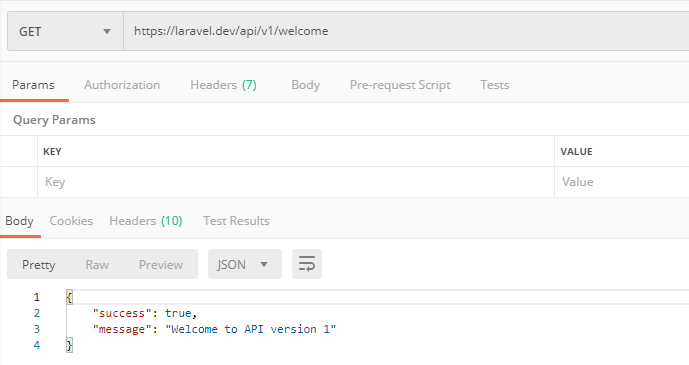Image resolution: width=689 pixels, height=365 pixels.
Task: Click the request URL field
Action: (406, 31)
